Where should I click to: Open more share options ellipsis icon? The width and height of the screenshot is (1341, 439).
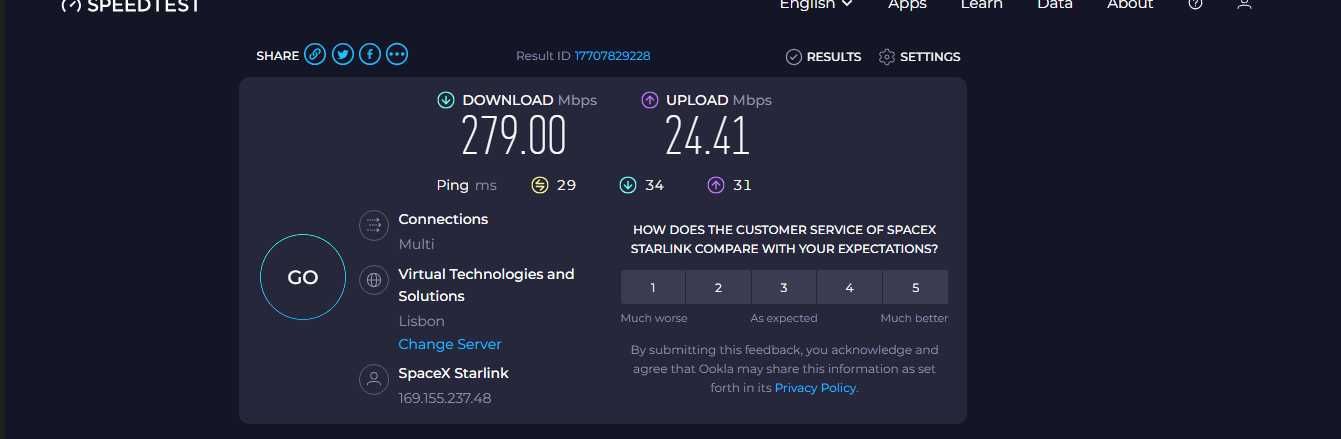click(397, 55)
